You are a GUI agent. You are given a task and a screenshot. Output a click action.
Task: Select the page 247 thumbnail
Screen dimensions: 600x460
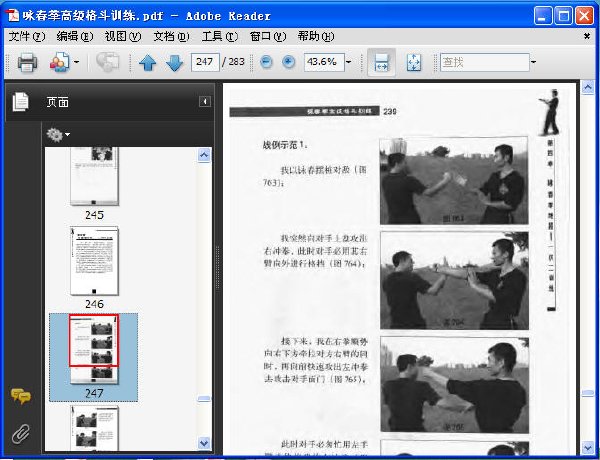pos(94,349)
